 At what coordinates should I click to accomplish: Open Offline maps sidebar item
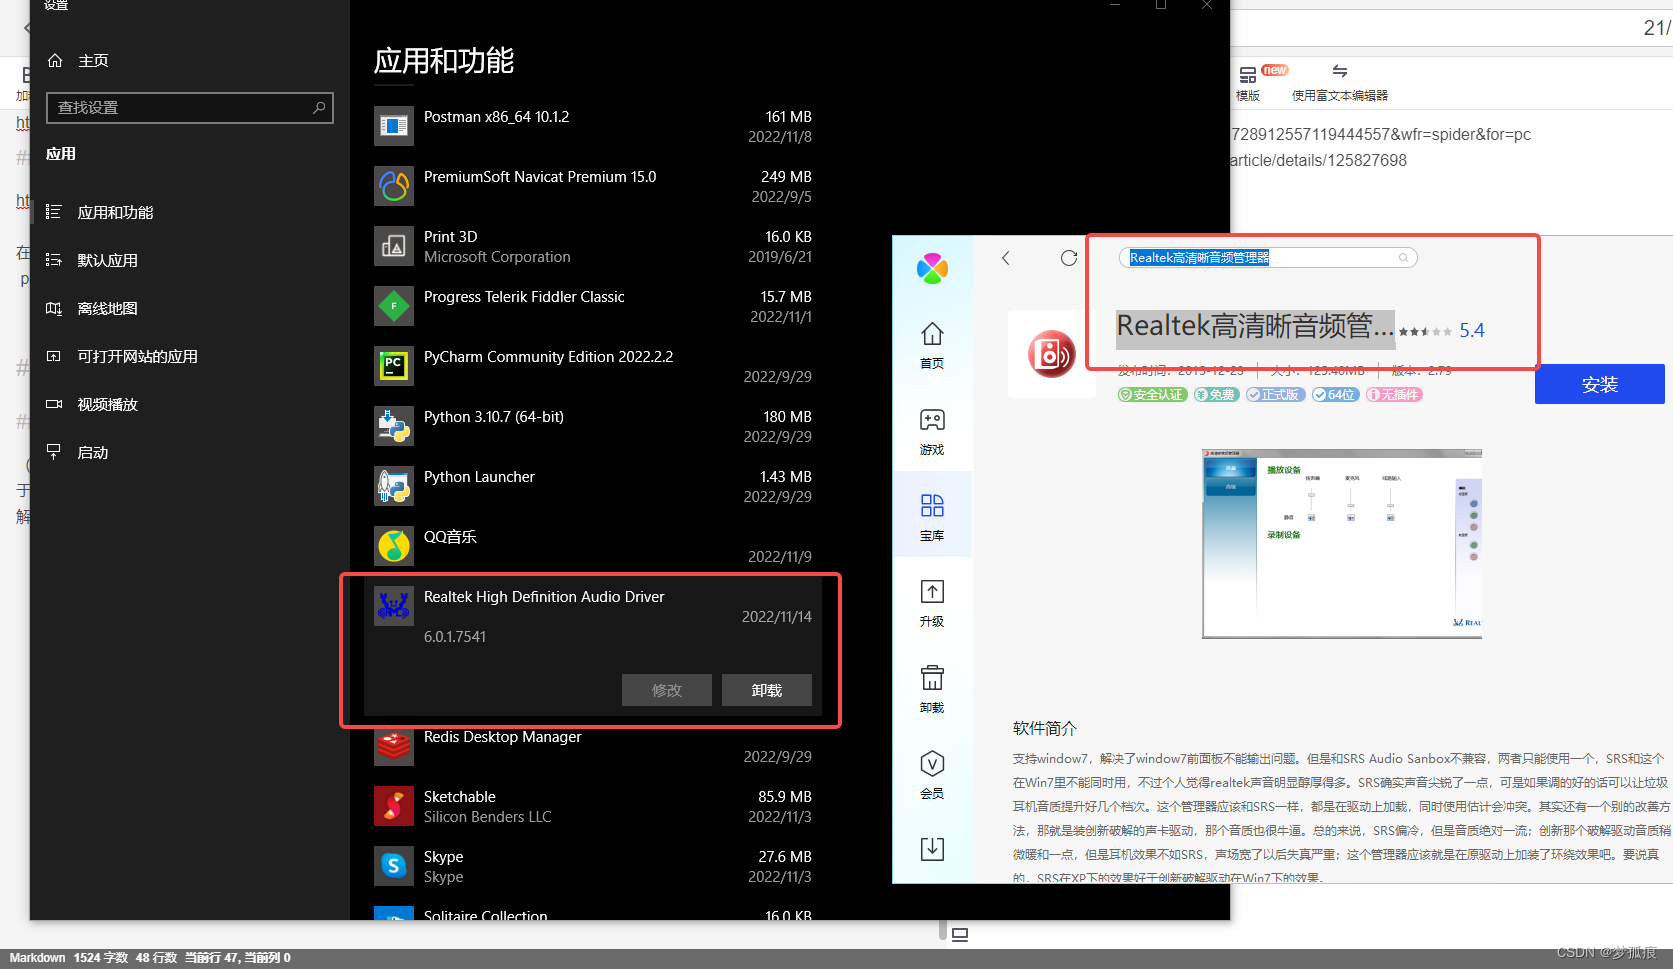click(107, 308)
